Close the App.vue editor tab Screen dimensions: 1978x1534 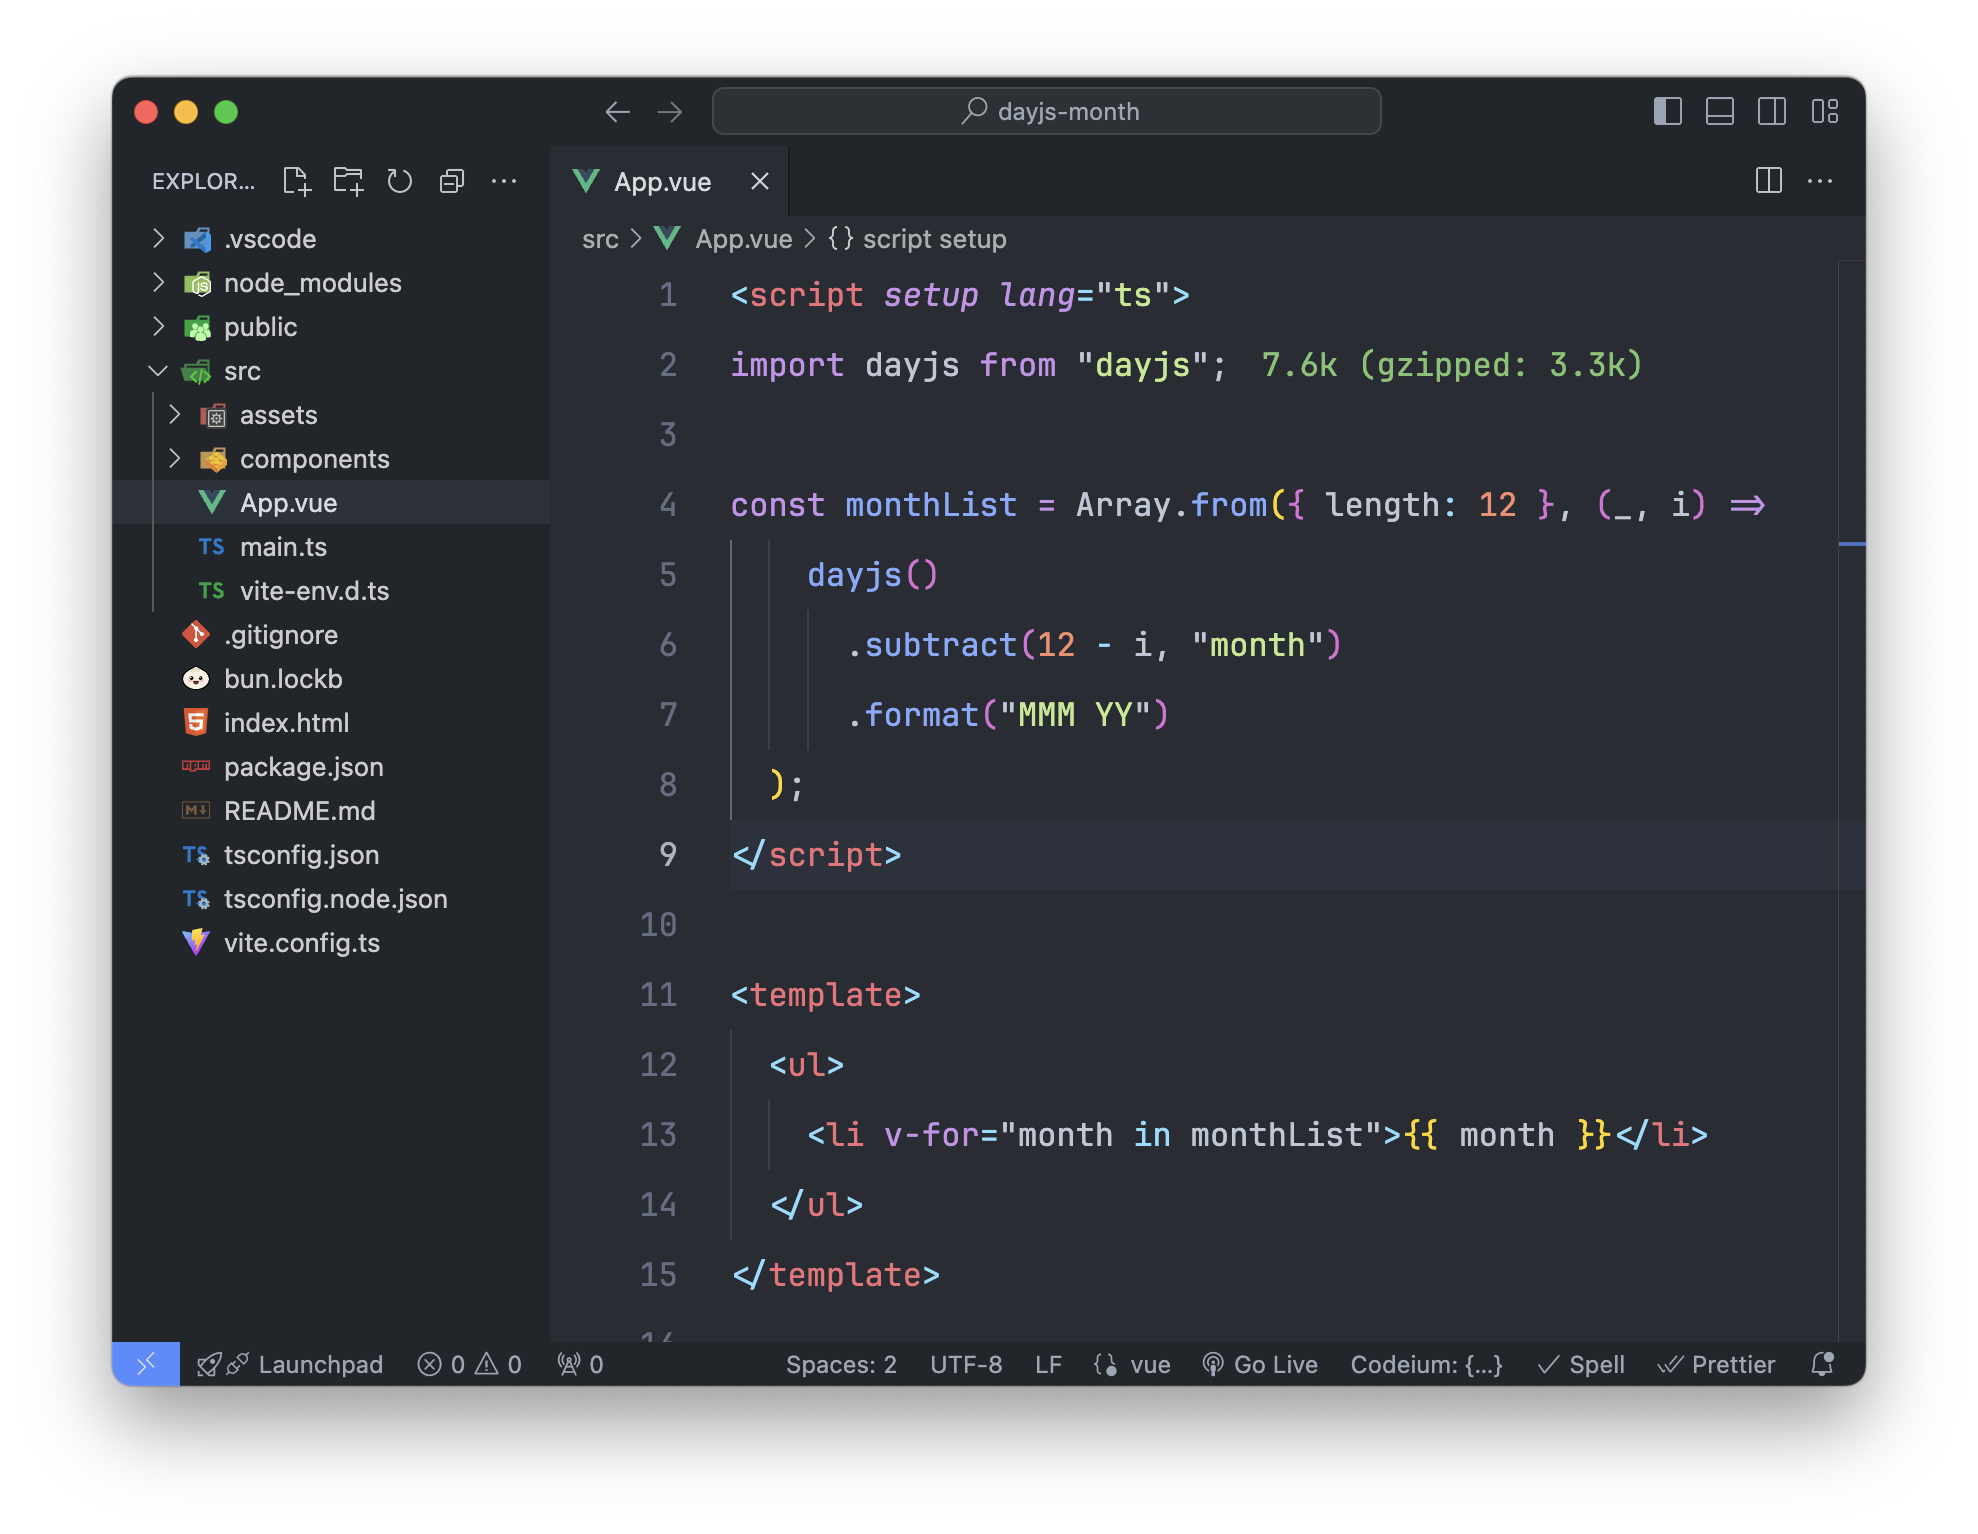[760, 181]
